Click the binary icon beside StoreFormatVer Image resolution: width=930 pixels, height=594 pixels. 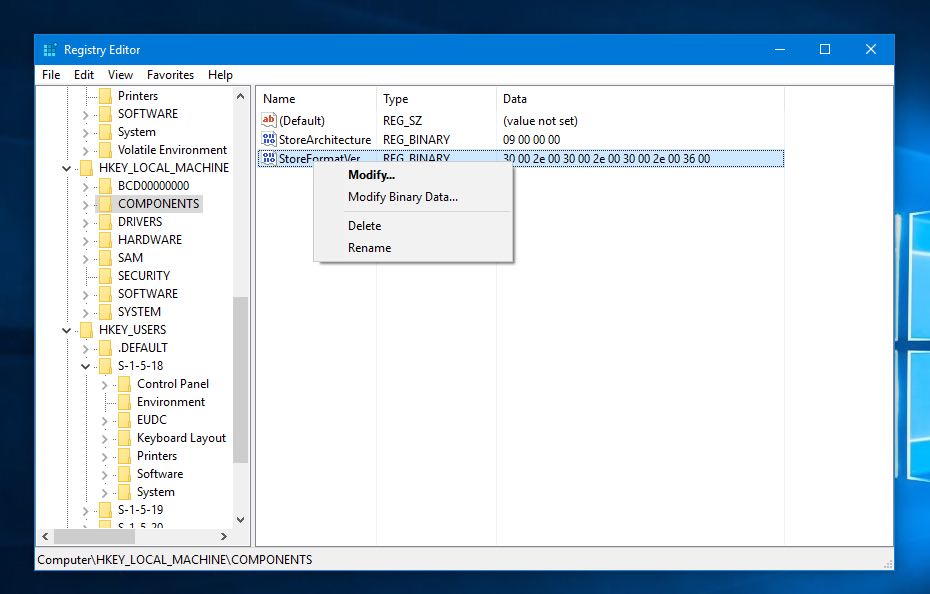pos(268,159)
